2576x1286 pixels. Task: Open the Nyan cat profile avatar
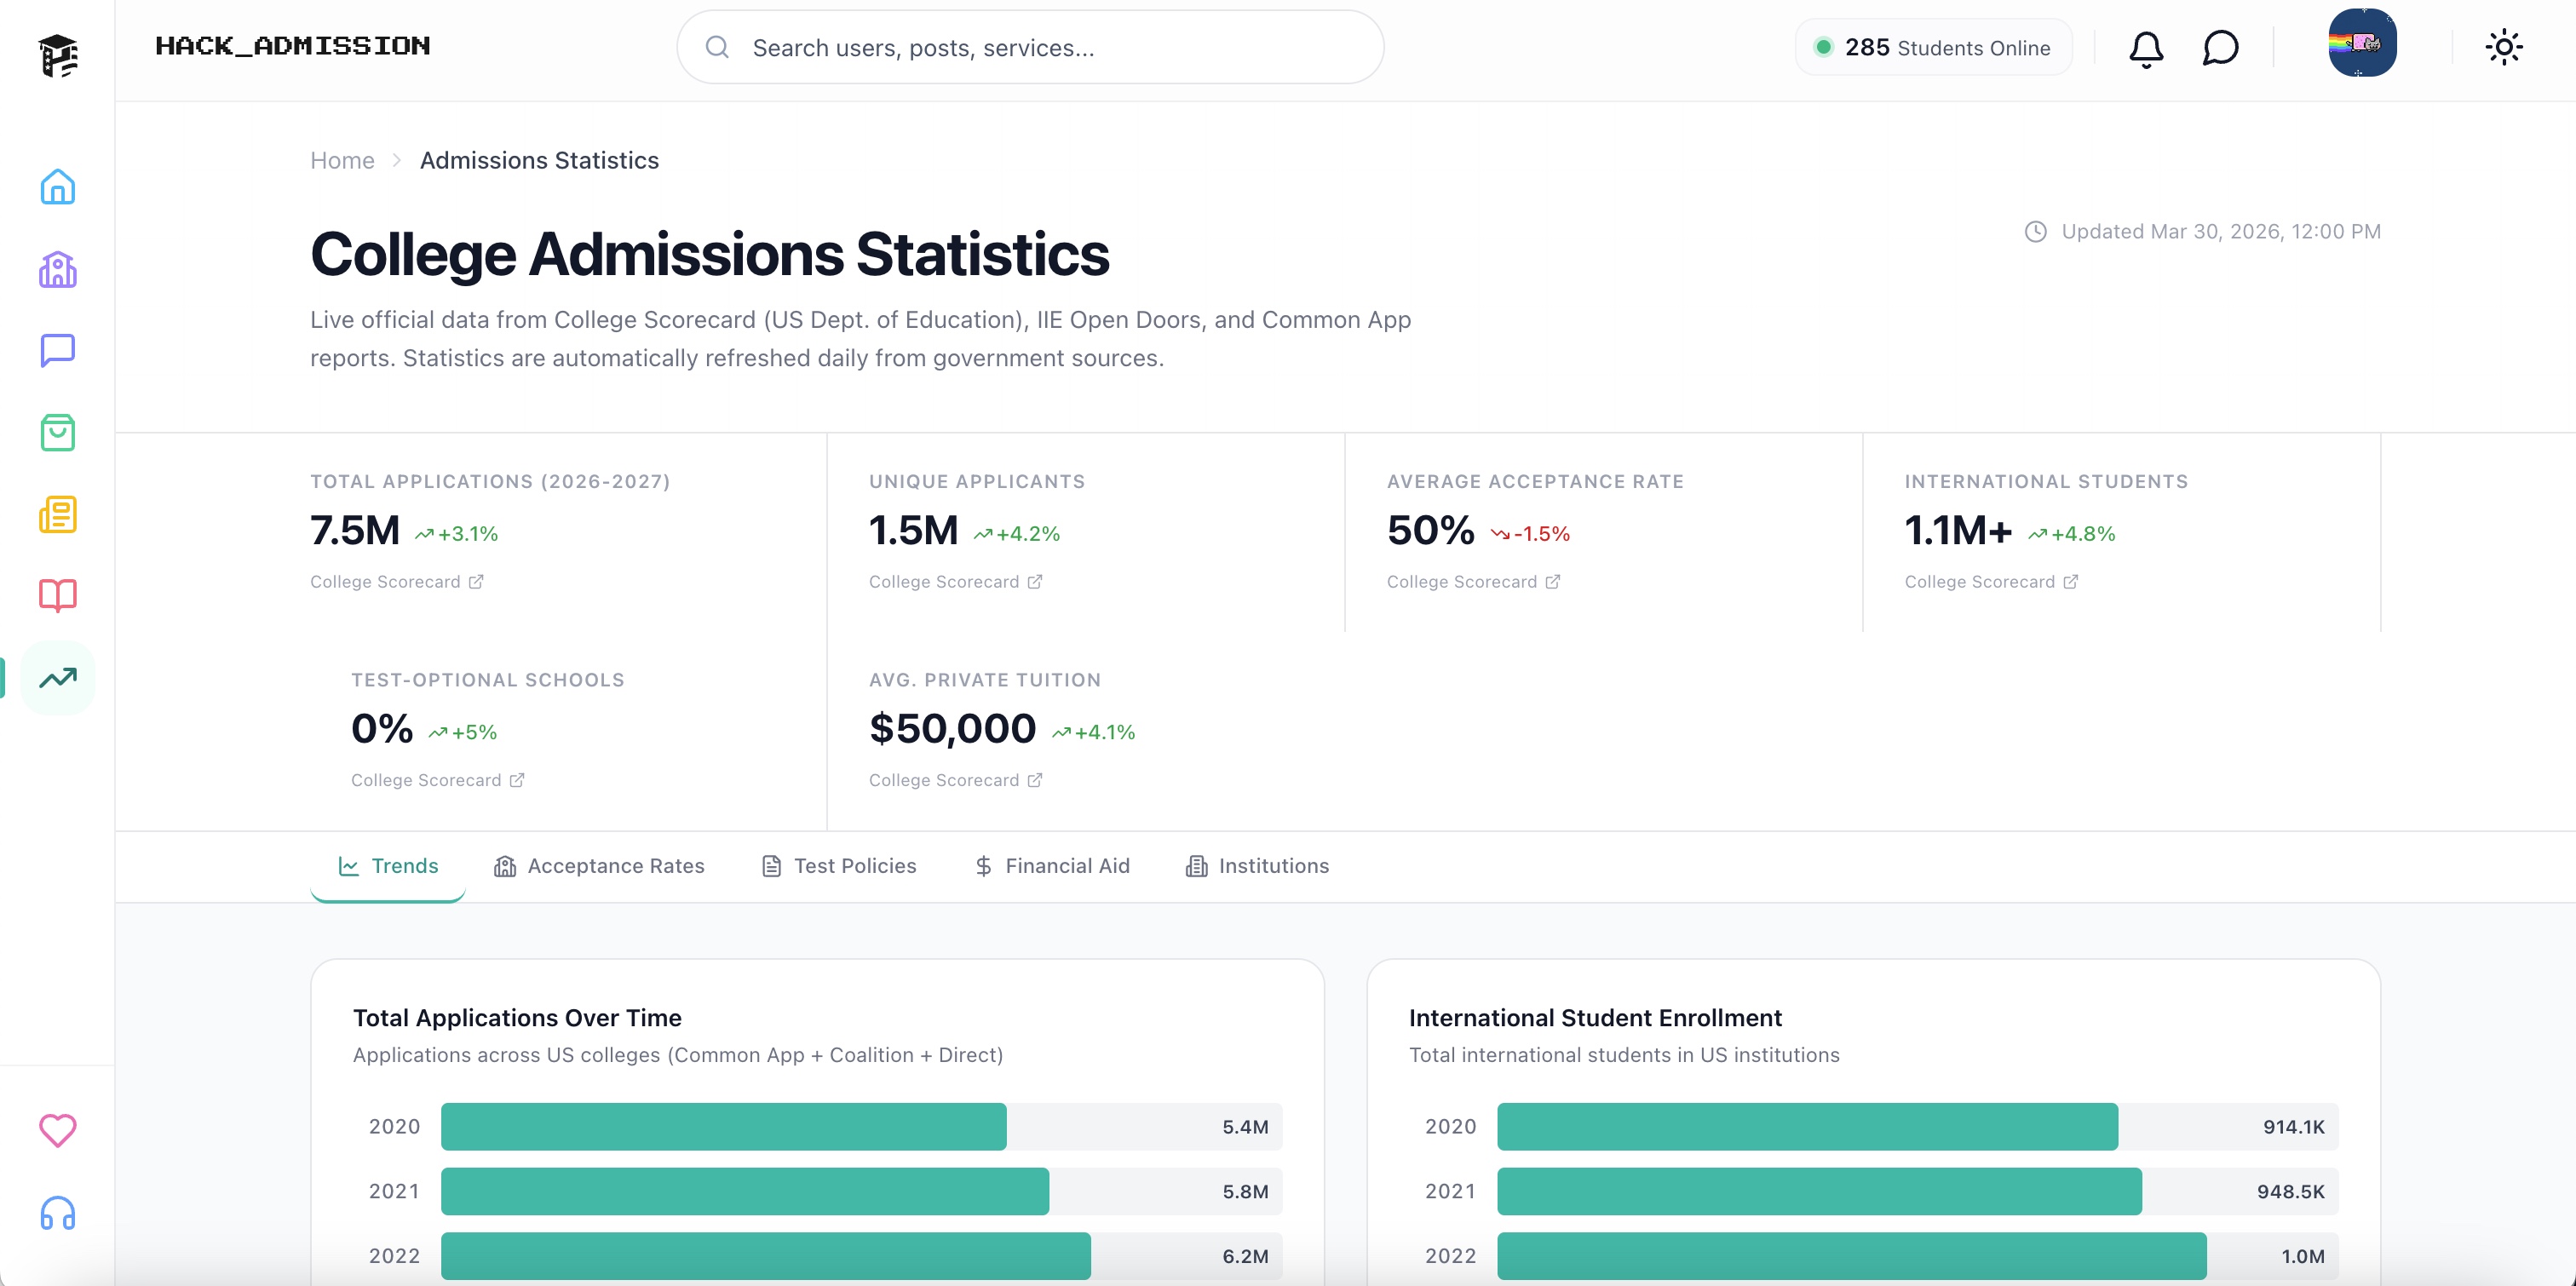pos(2361,44)
